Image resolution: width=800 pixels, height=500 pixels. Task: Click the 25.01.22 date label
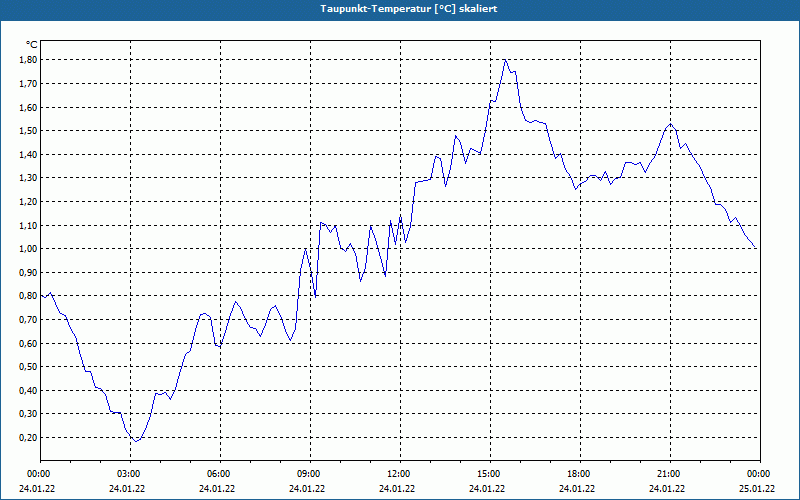(x=757, y=489)
